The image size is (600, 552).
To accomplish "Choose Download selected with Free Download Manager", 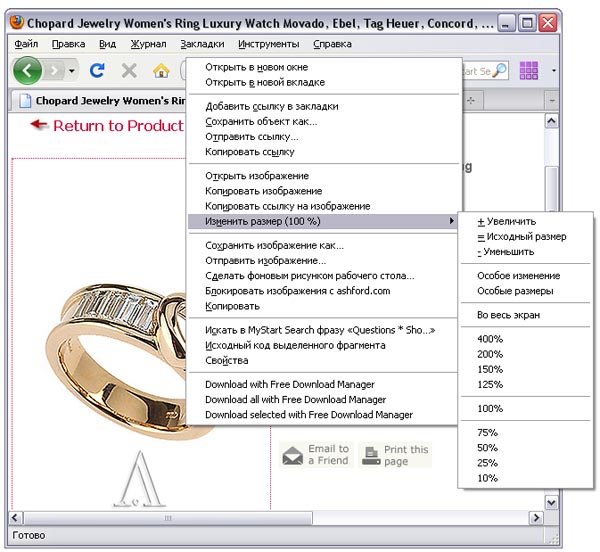I will tap(323, 415).
